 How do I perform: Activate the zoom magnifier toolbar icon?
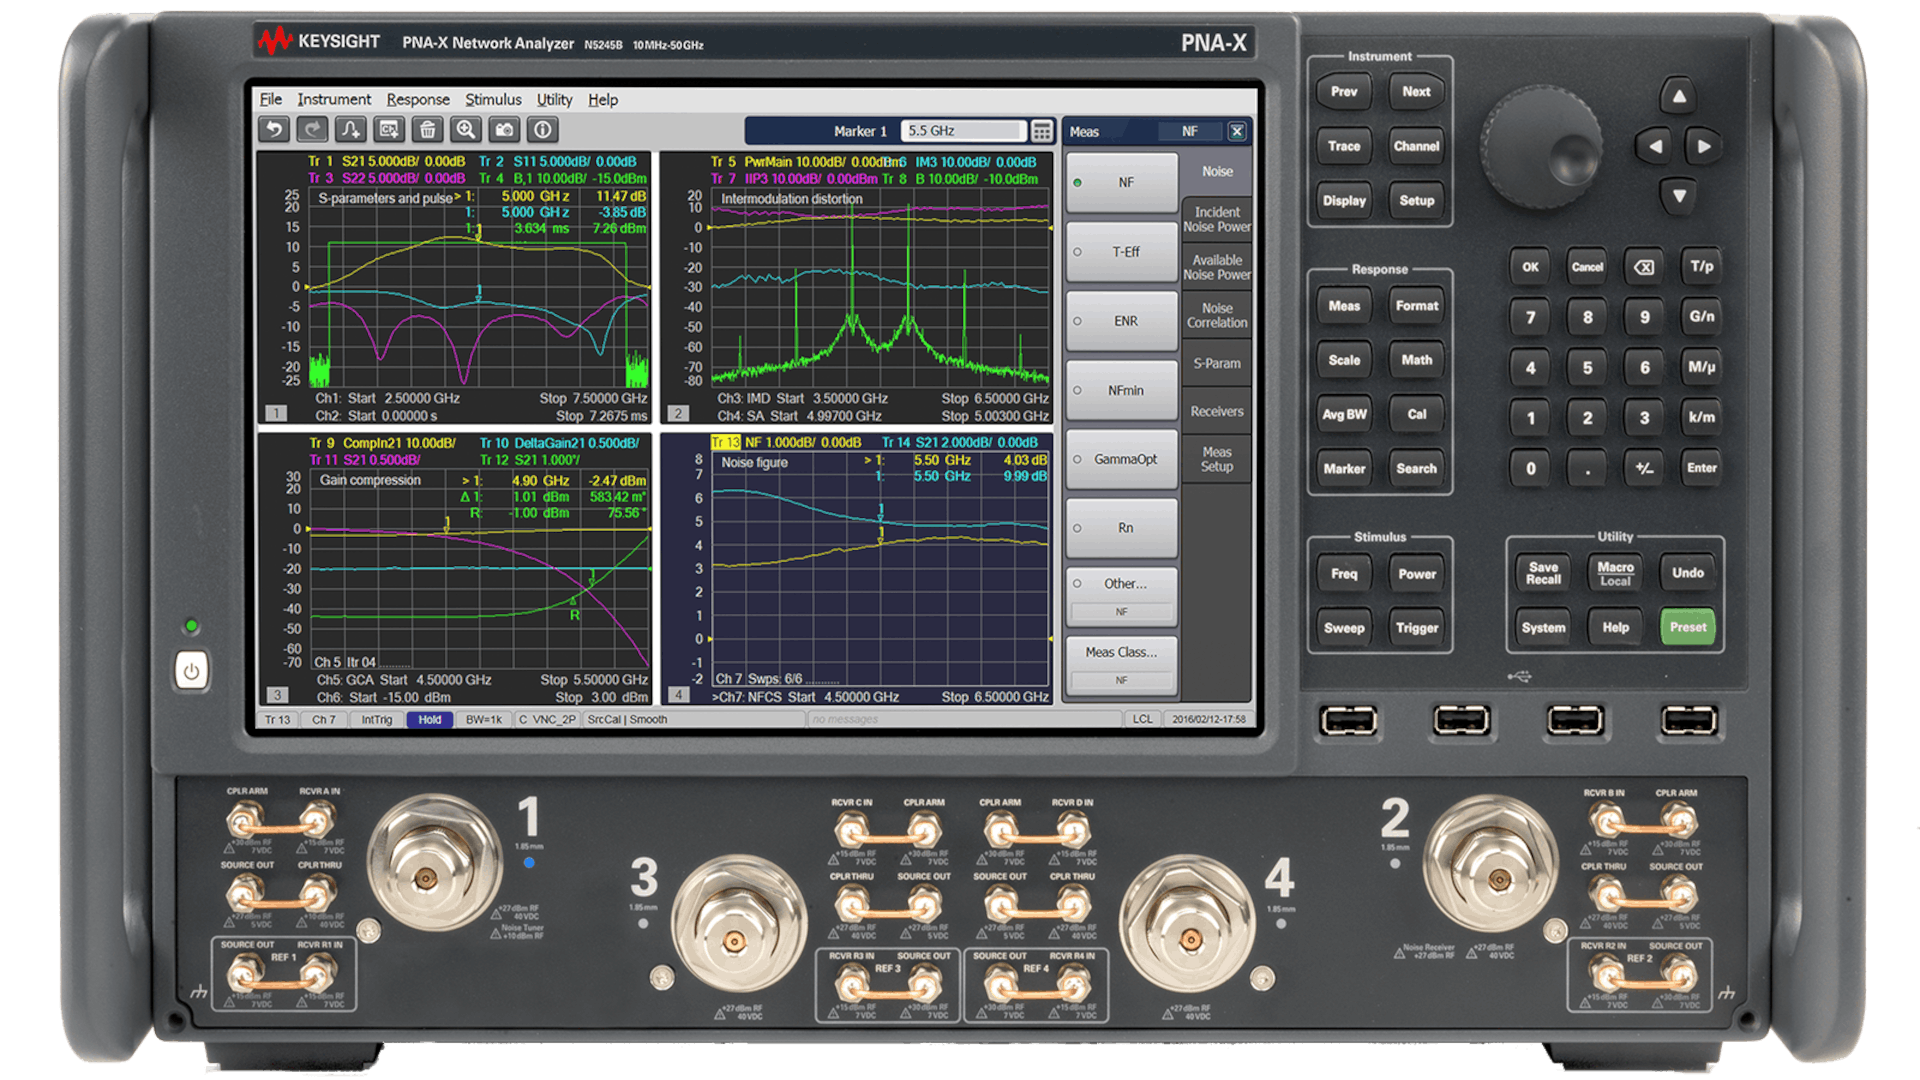coord(465,130)
